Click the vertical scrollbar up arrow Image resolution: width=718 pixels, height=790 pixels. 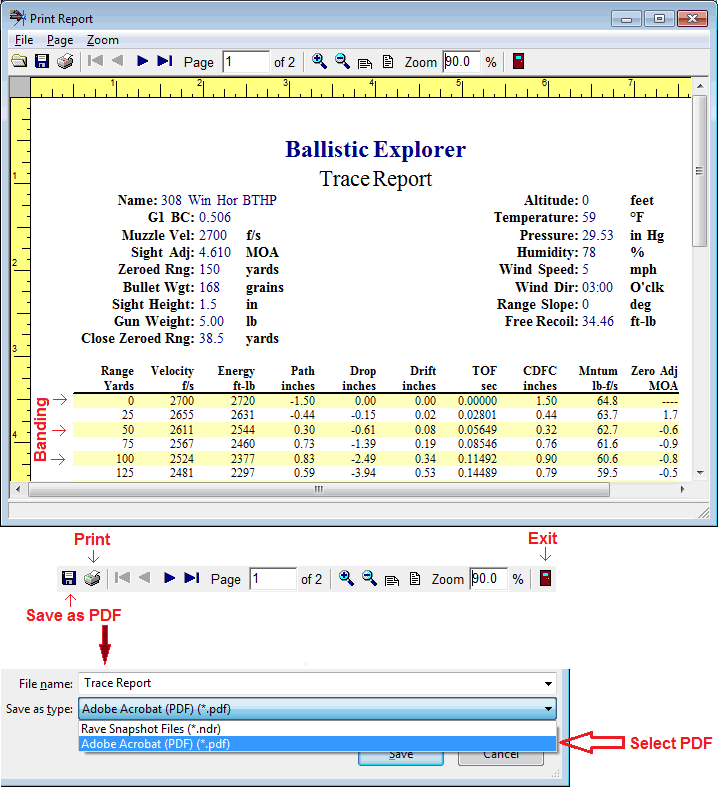[x=700, y=86]
